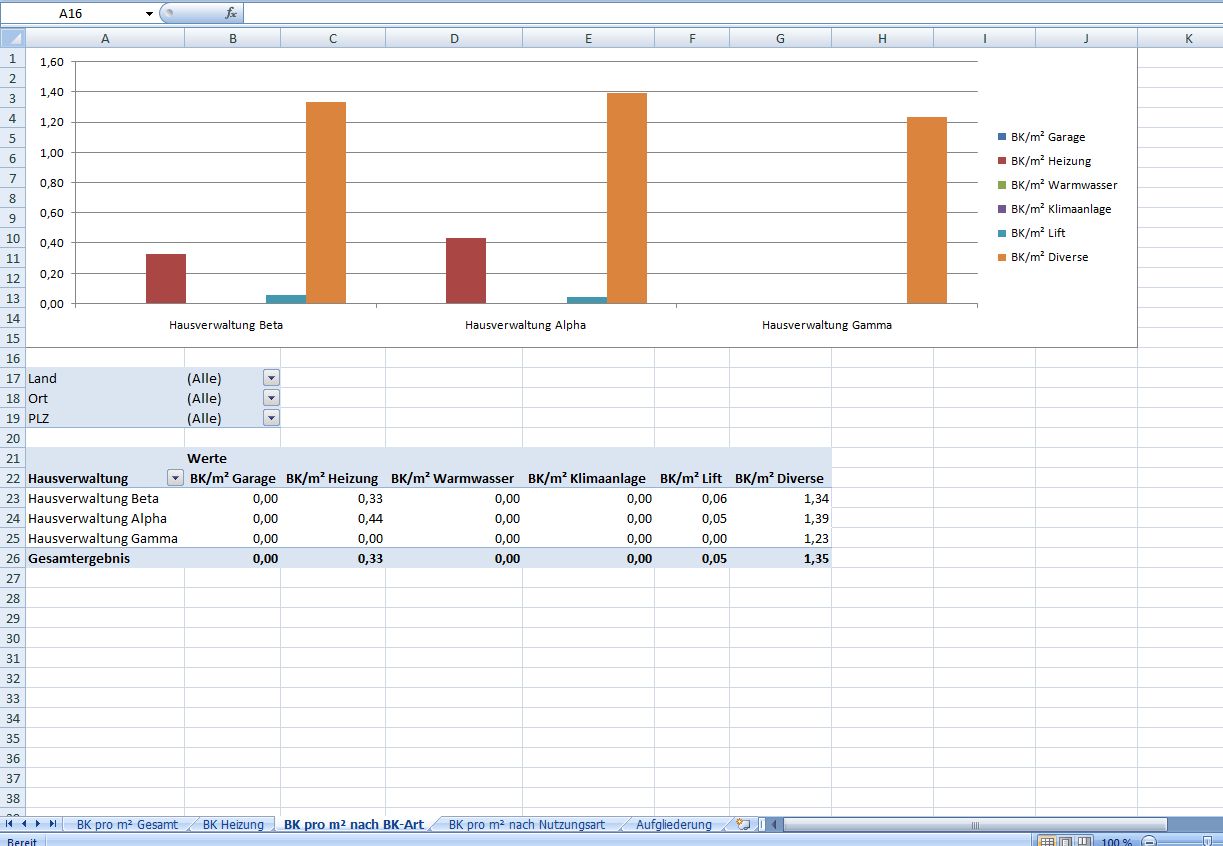Click the orange Diverse bar for Hausverwaltung Gamma
1223x846 pixels.
927,210
